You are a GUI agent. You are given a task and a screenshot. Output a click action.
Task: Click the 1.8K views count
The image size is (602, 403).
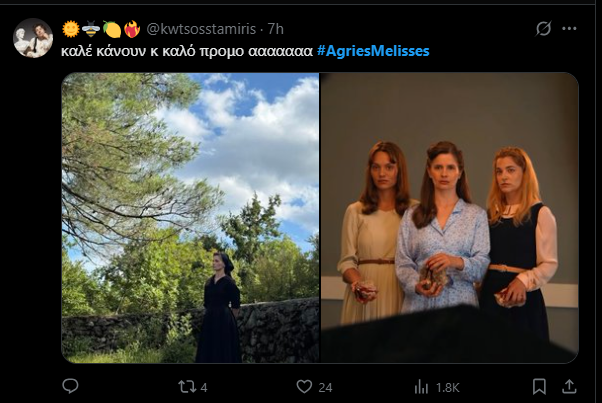pos(447,386)
